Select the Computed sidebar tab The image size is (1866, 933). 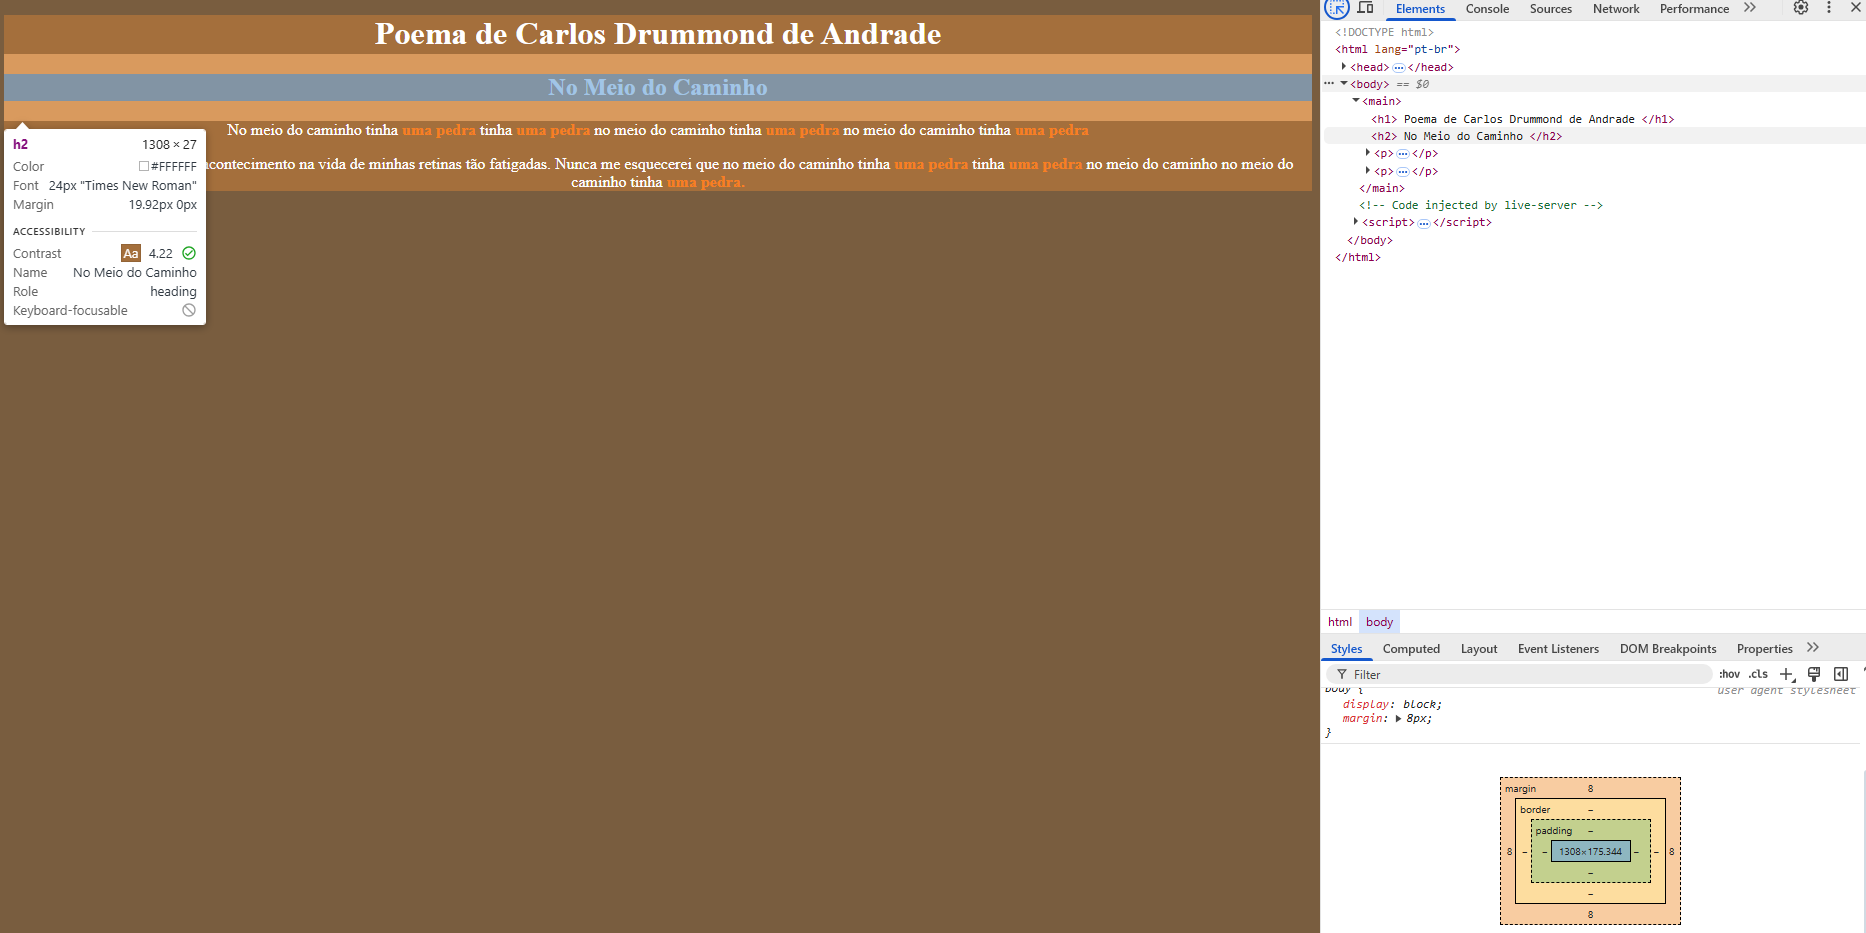(1411, 649)
